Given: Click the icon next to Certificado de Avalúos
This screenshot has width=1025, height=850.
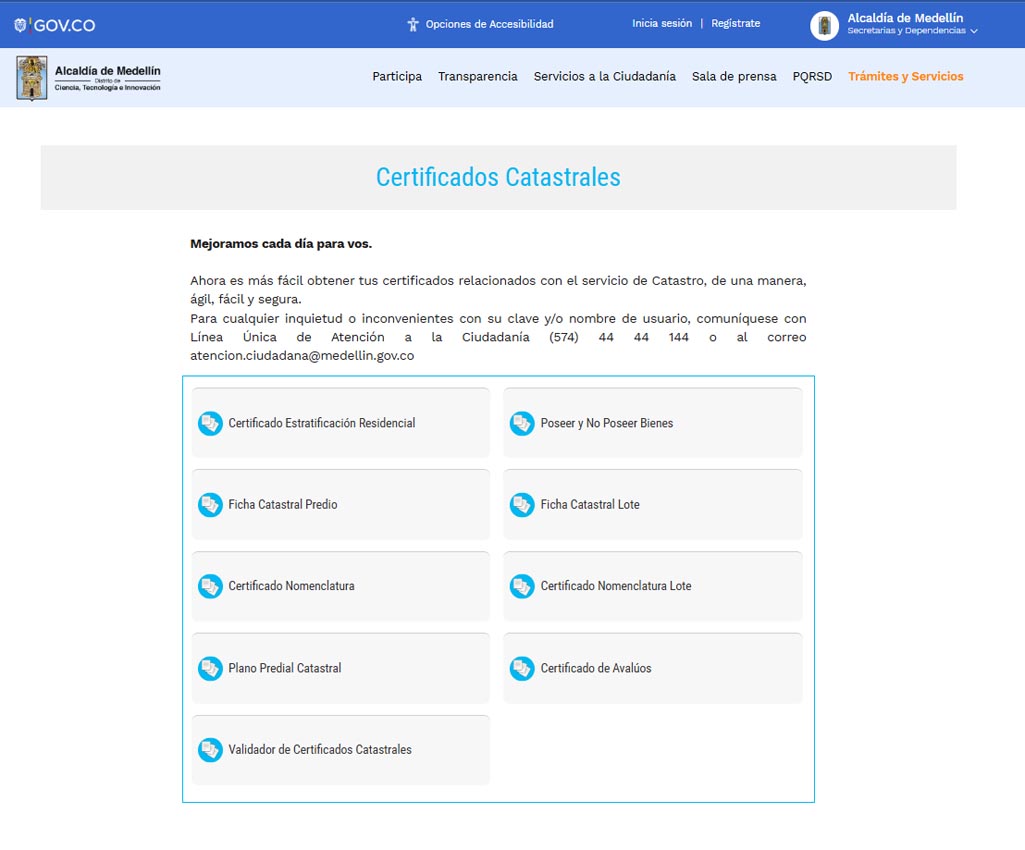Looking at the screenshot, I should [522, 668].
